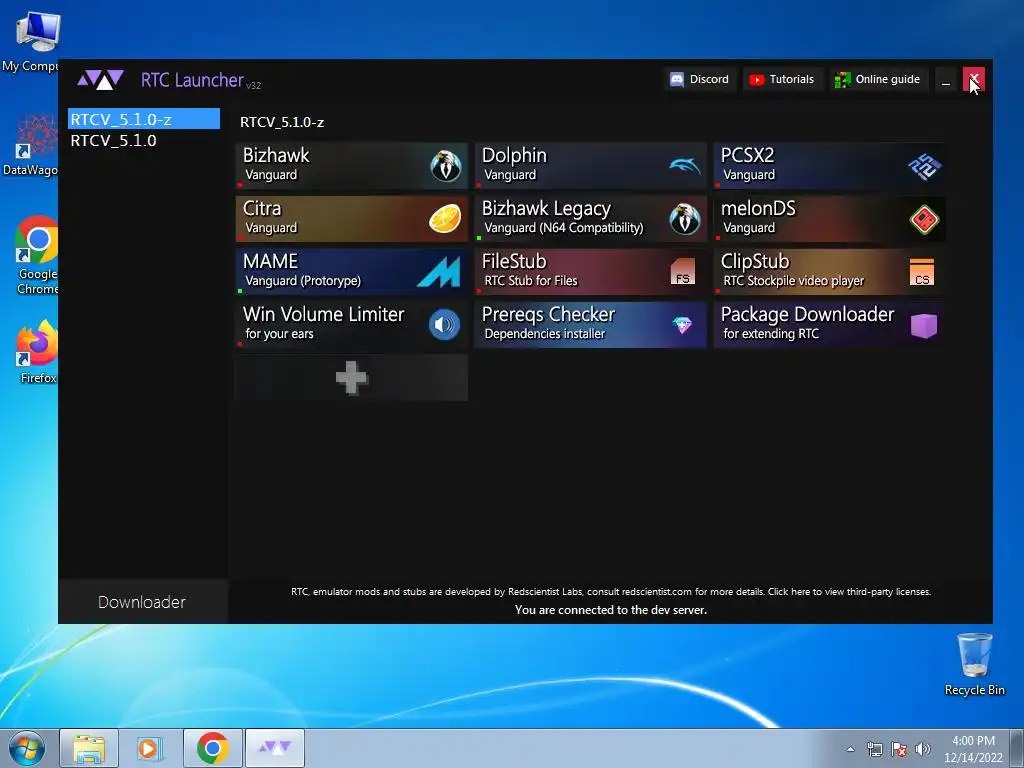Select the Google Chrome desktop shortcut

[x=37, y=255]
